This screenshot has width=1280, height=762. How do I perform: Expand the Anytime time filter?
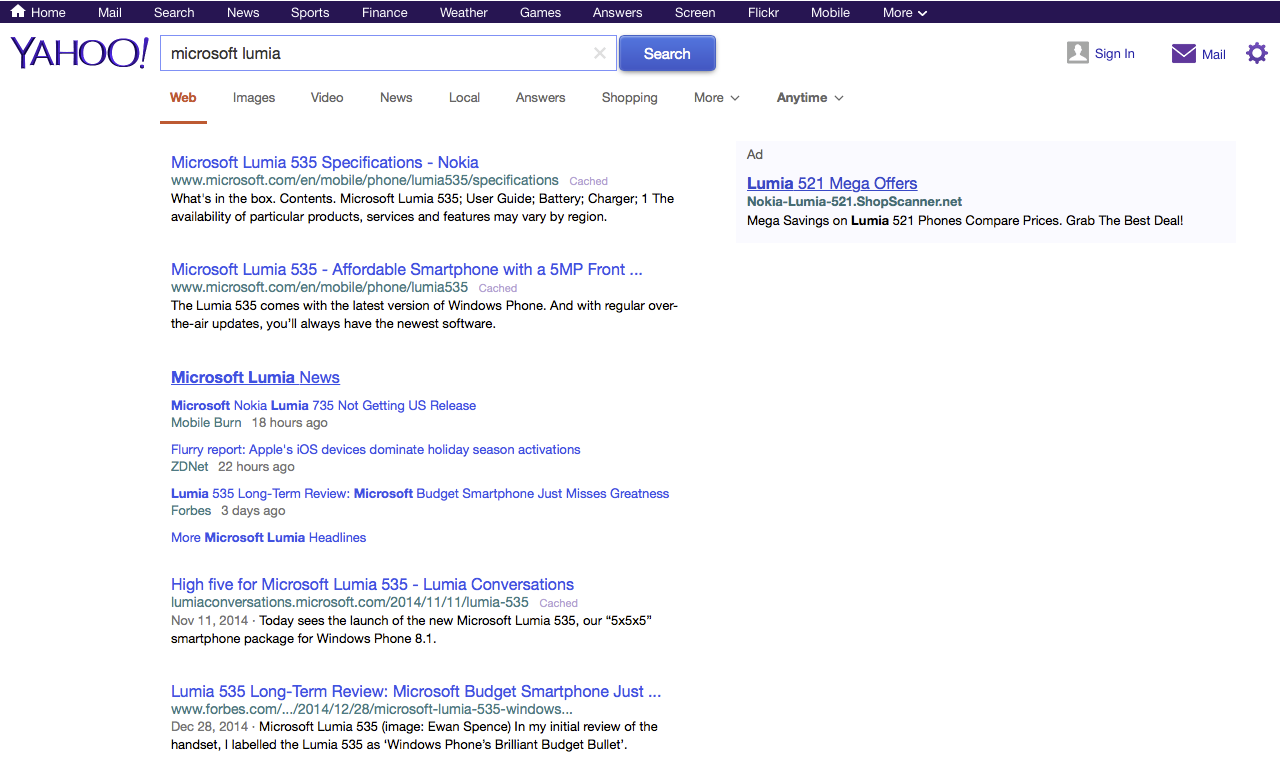(x=809, y=98)
